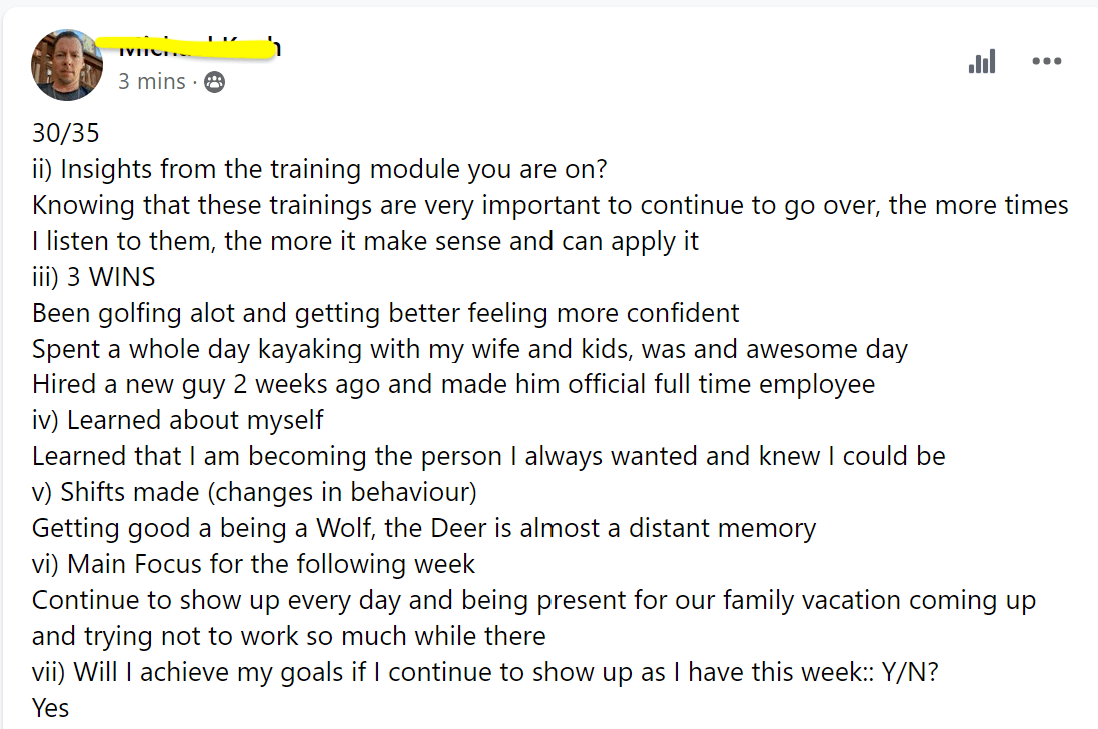This screenshot has height=729, width=1098.
Task: Click the 'Will I achieve my goals' question
Action: [485, 672]
